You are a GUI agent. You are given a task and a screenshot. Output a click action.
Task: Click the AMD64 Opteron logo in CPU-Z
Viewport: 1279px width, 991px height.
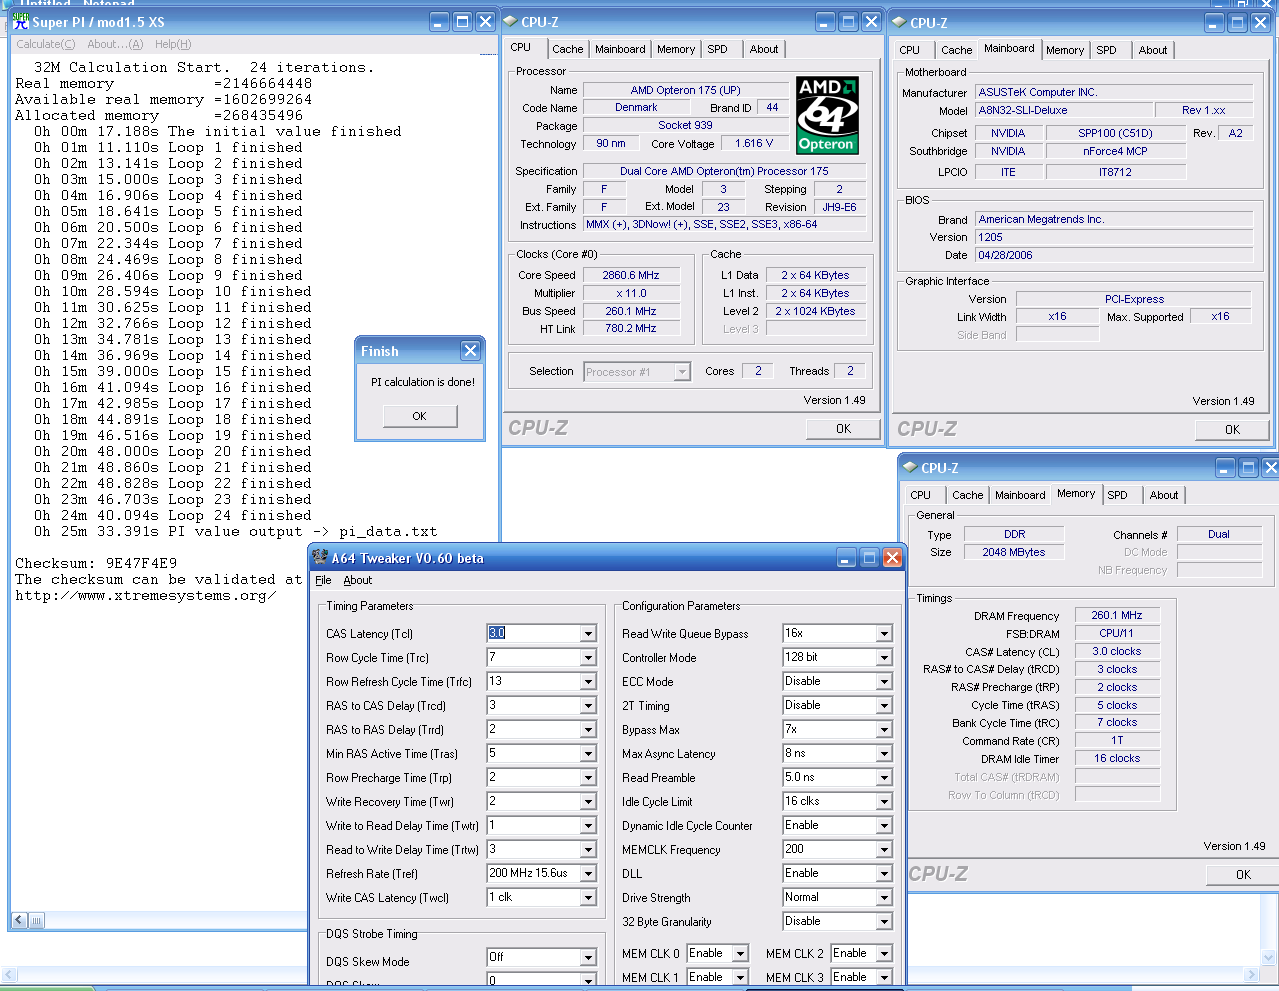coord(827,115)
